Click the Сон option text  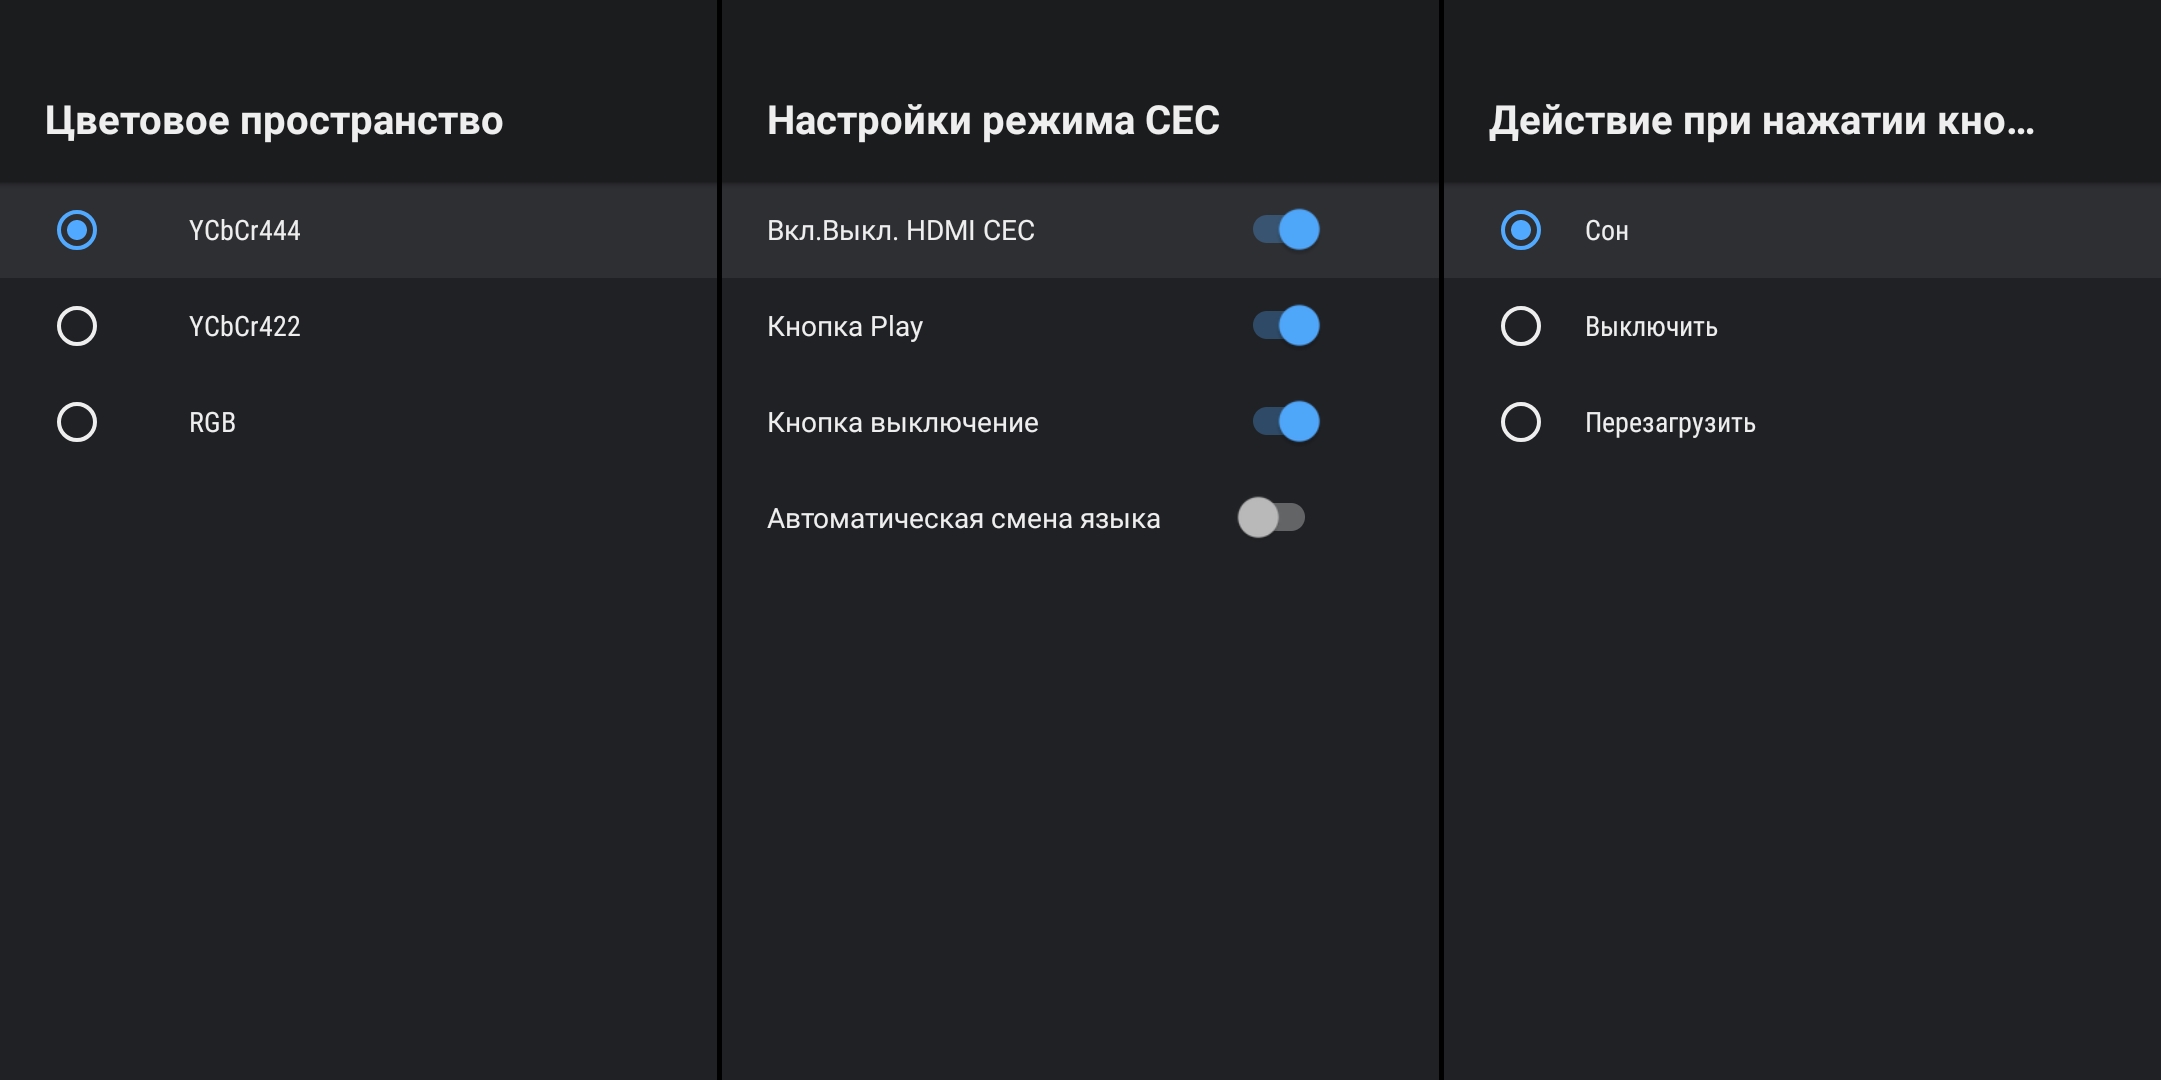1606,231
